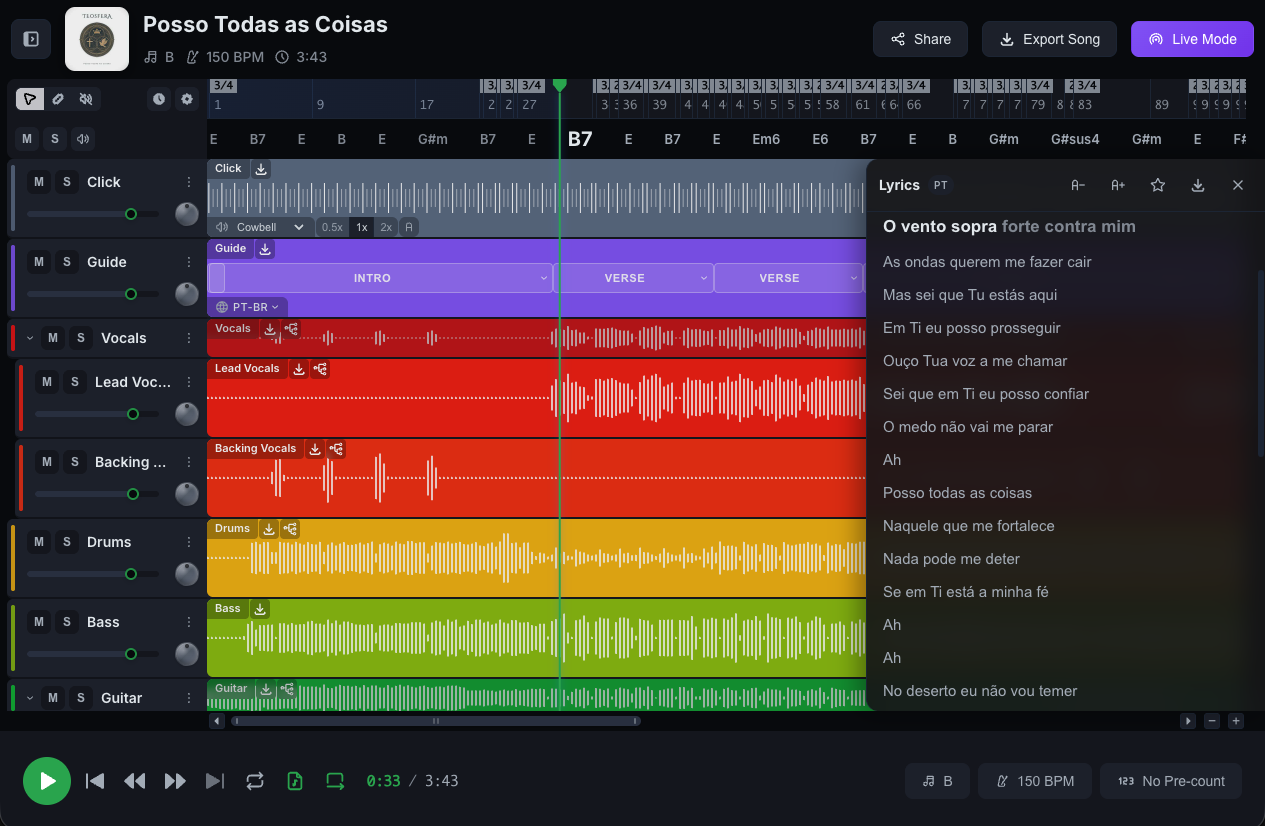The width and height of the screenshot is (1265, 826).
Task: Toggle the sidebar panel button
Action: point(31,39)
